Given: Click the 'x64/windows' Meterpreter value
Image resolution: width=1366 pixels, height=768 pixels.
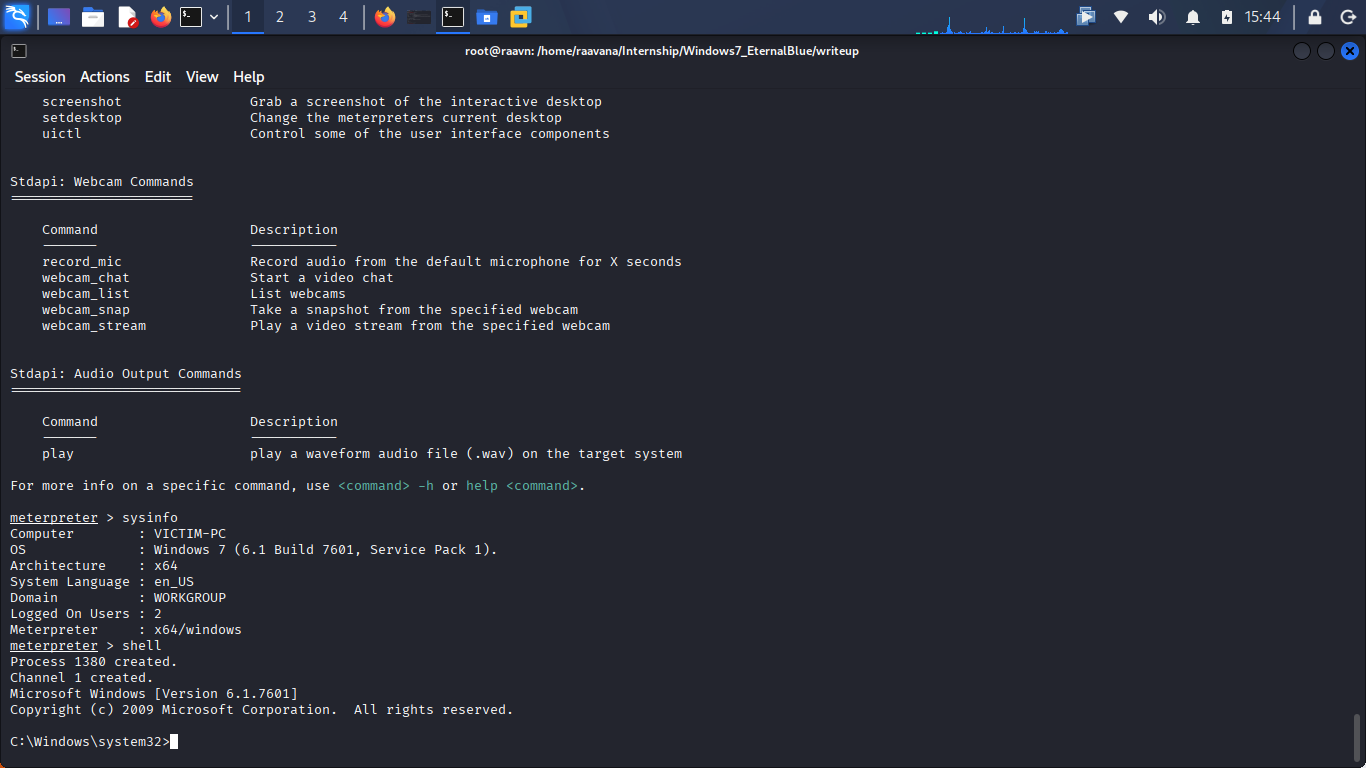Looking at the screenshot, I should (x=198, y=630).
